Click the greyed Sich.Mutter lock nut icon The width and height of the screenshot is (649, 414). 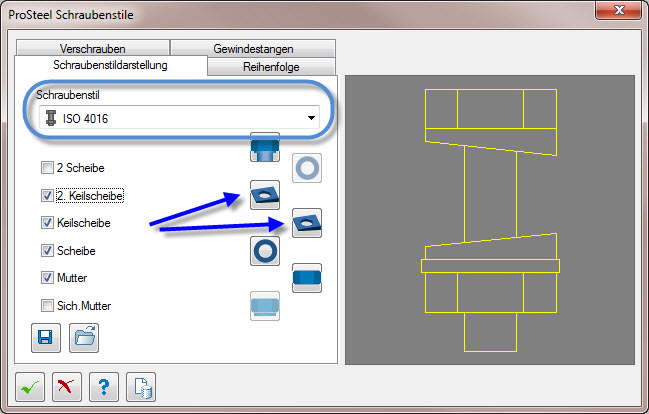click(x=265, y=306)
